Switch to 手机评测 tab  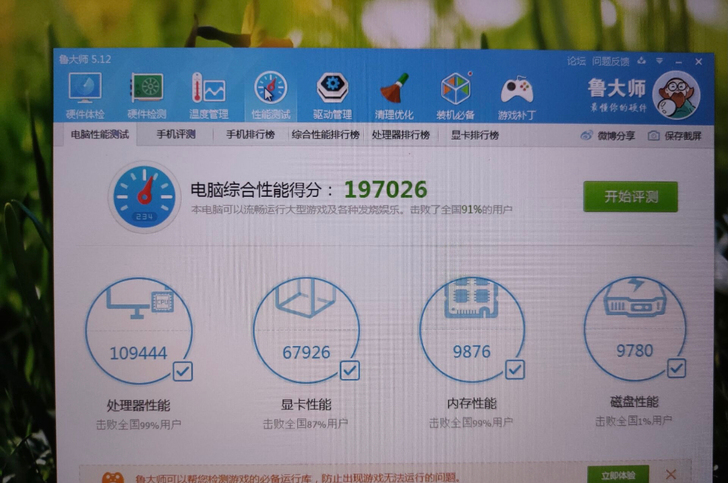pyautogui.click(x=176, y=135)
